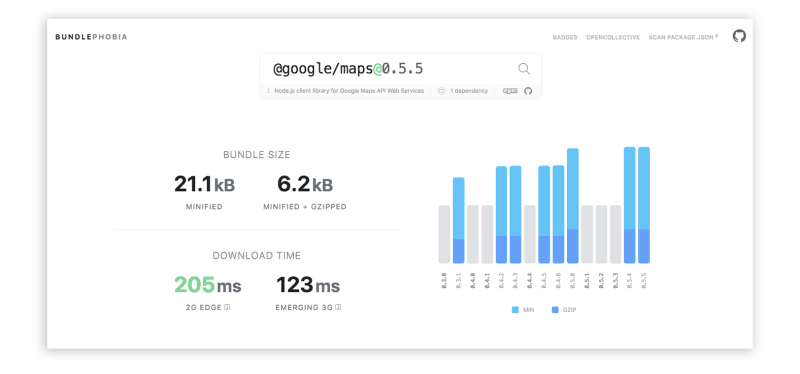Click the 1 dependency label
The image size is (800, 374).
[469, 91]
